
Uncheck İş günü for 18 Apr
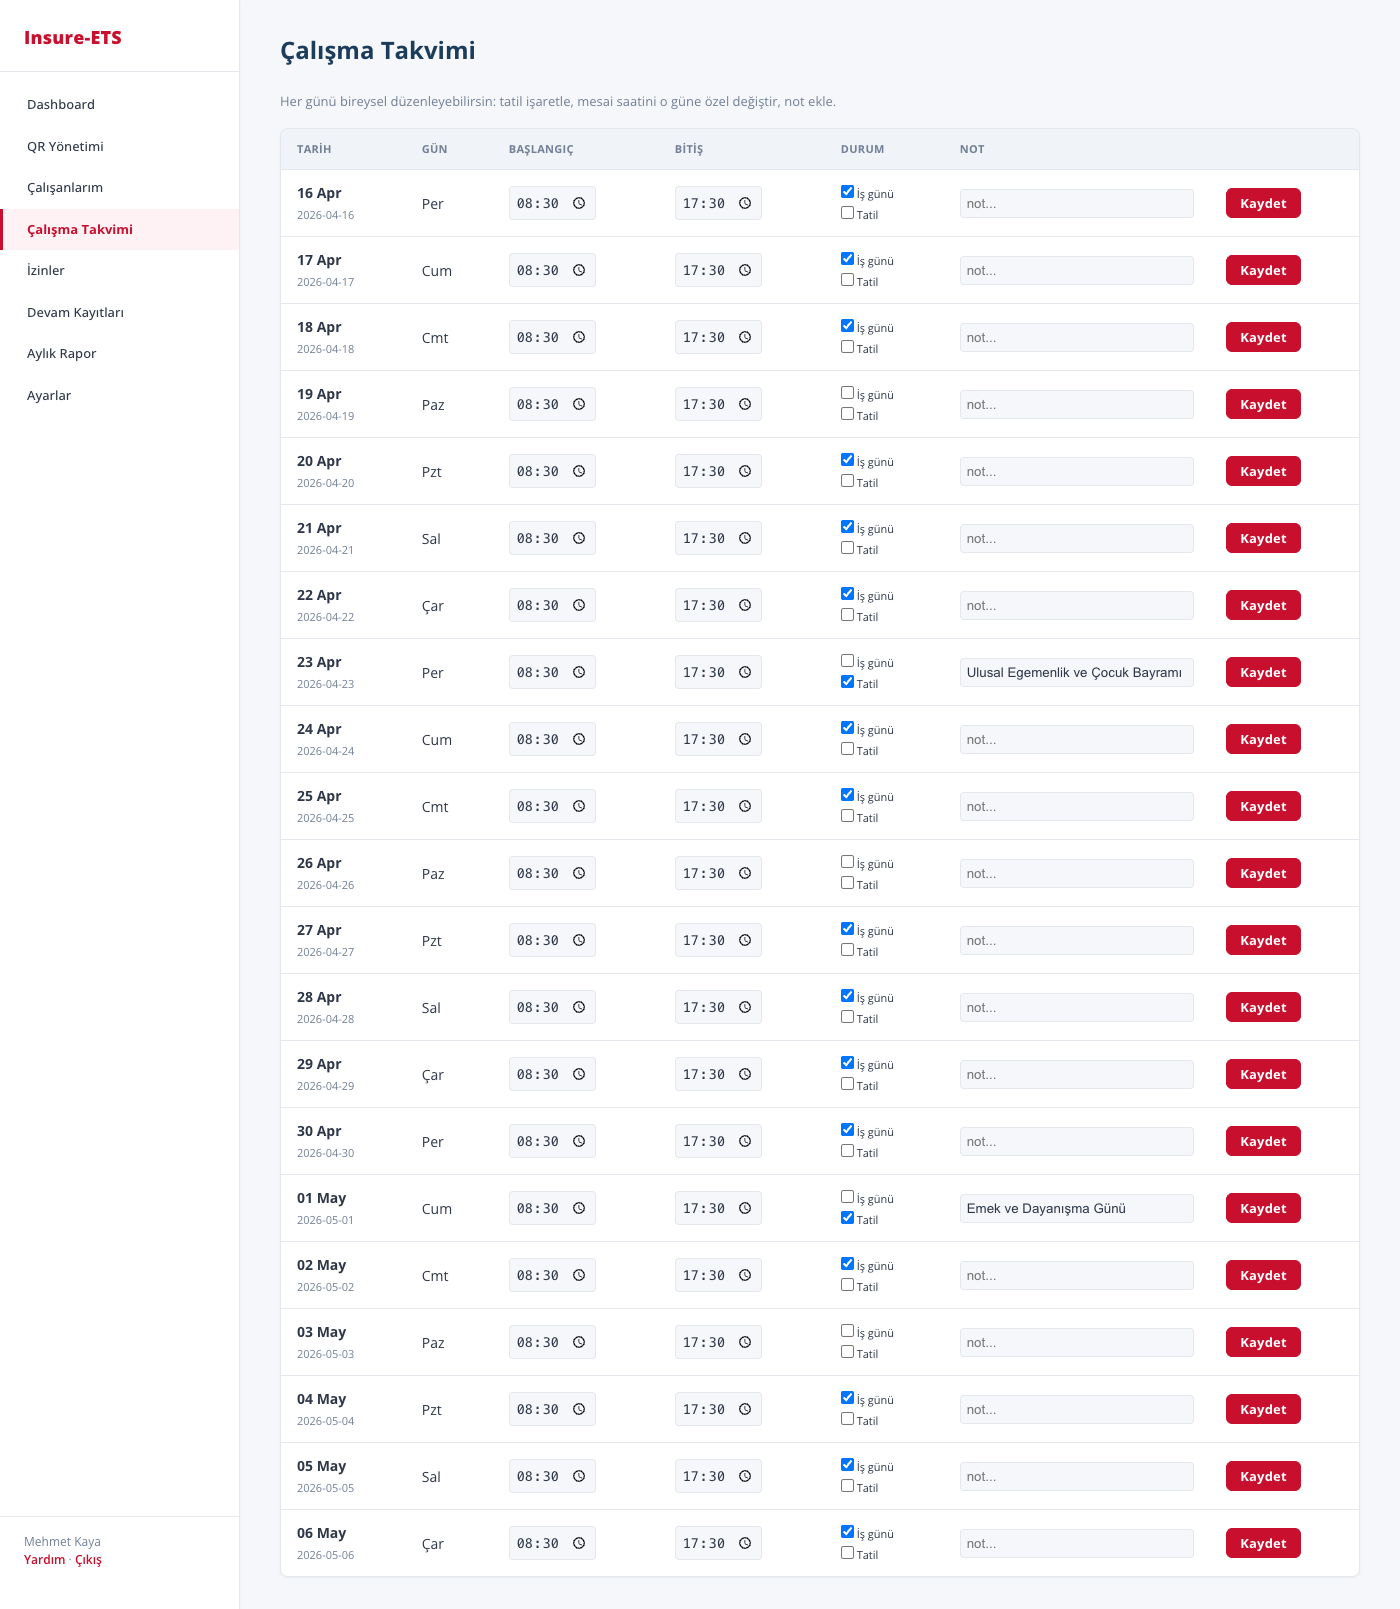[848, 326]
